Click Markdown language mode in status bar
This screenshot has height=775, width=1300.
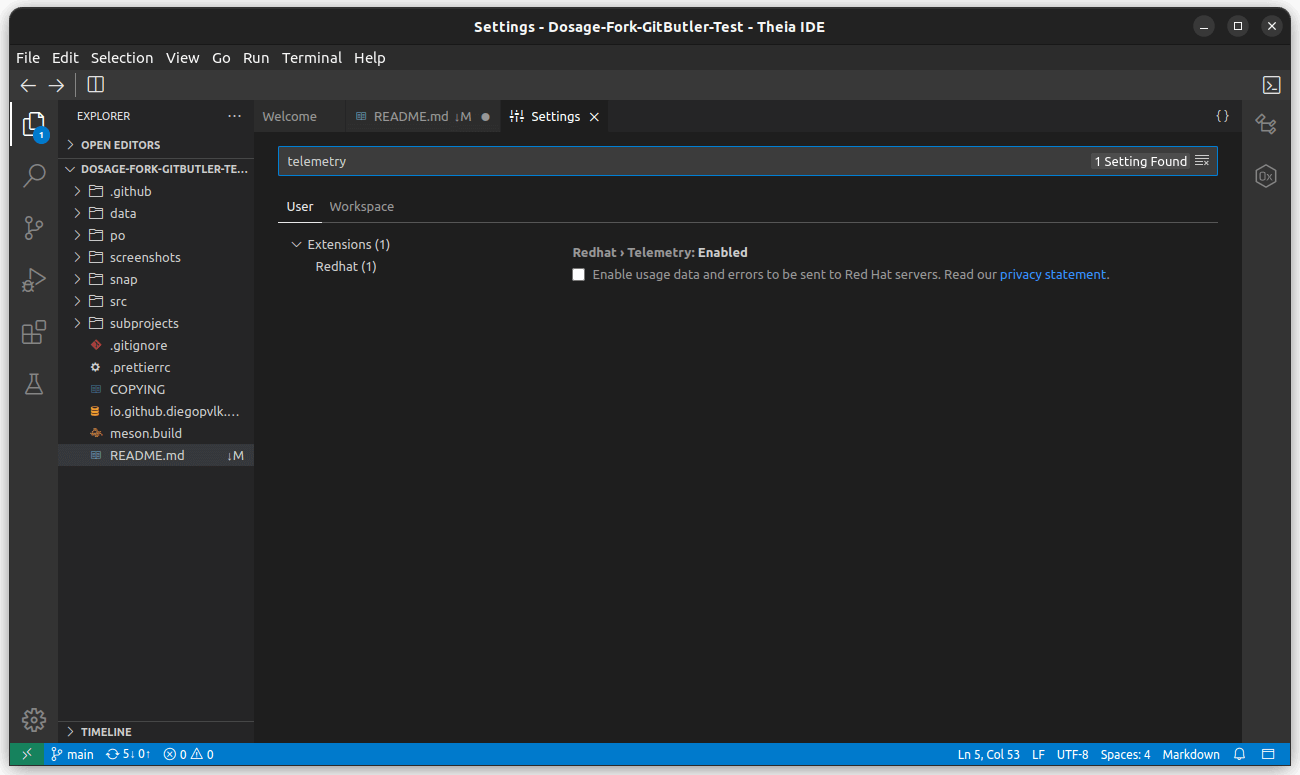(x=1191, y=754)
